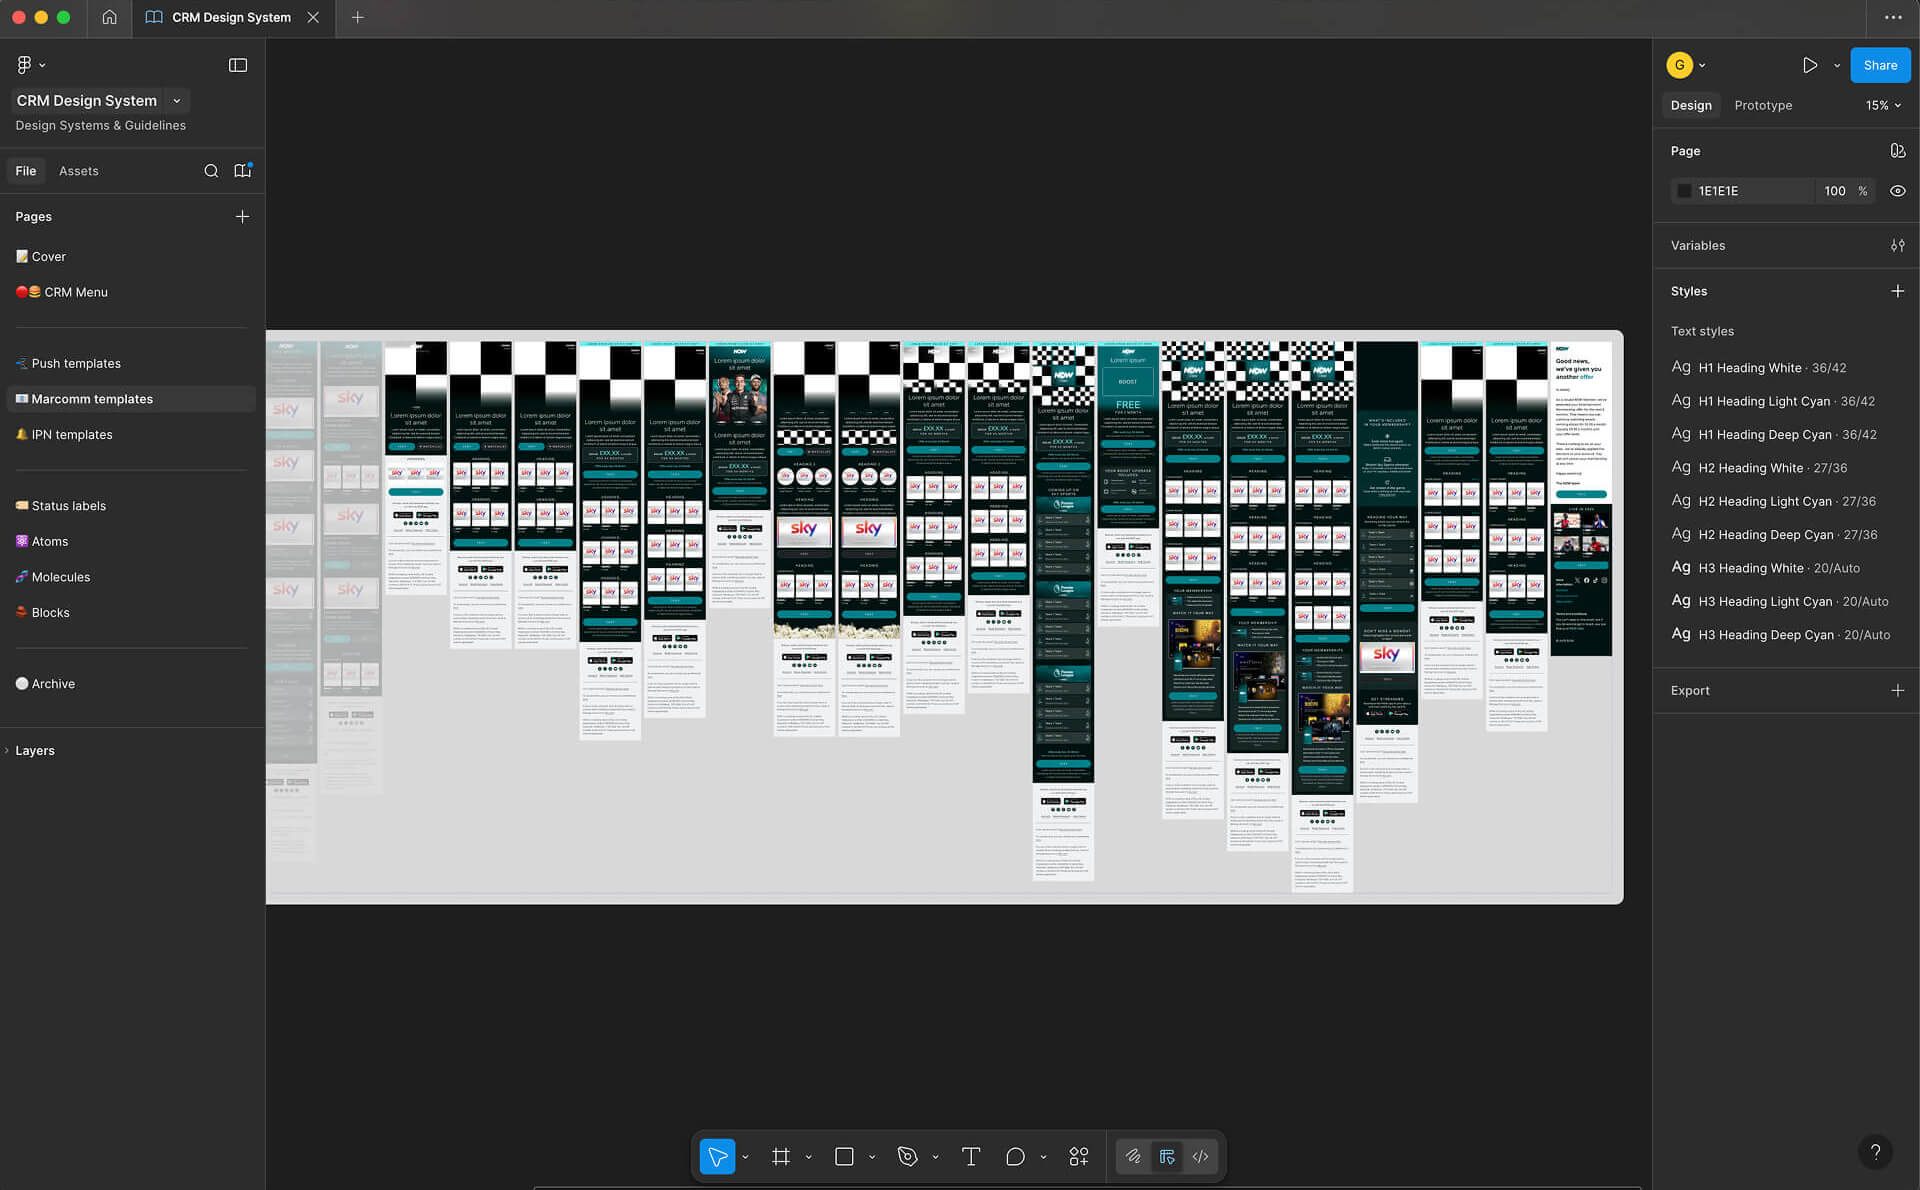
Task: Minimize UI with sidebar panel toggle
Action: (x=238, y=65)
